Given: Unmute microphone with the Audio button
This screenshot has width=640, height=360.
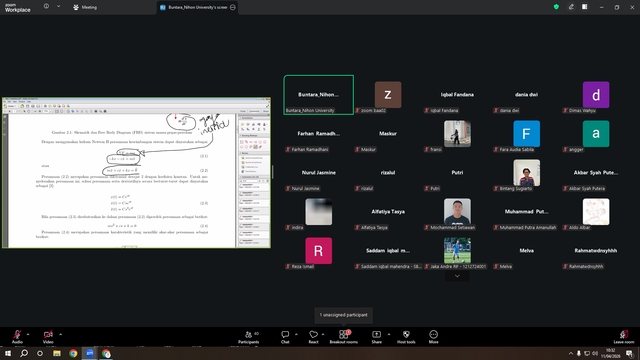Looking at the screenshot, I should click(x=17, y=337).
